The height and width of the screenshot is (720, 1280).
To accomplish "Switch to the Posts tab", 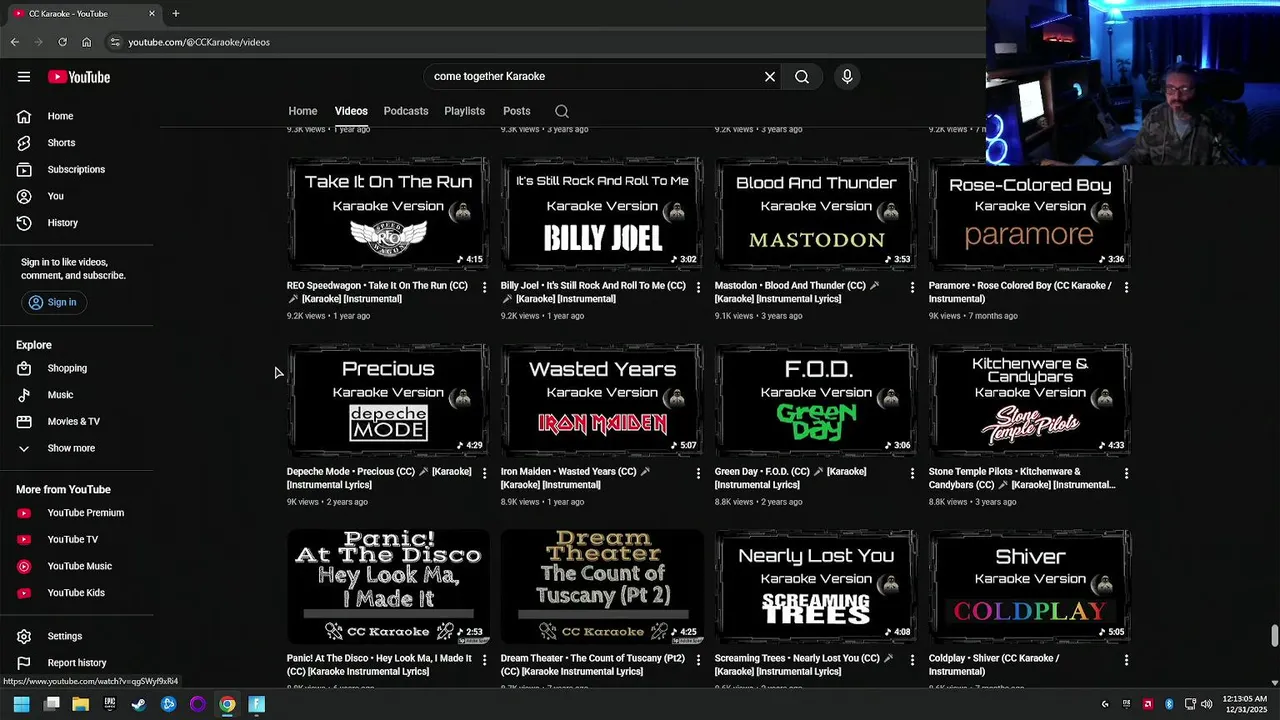I will point(517,111).
